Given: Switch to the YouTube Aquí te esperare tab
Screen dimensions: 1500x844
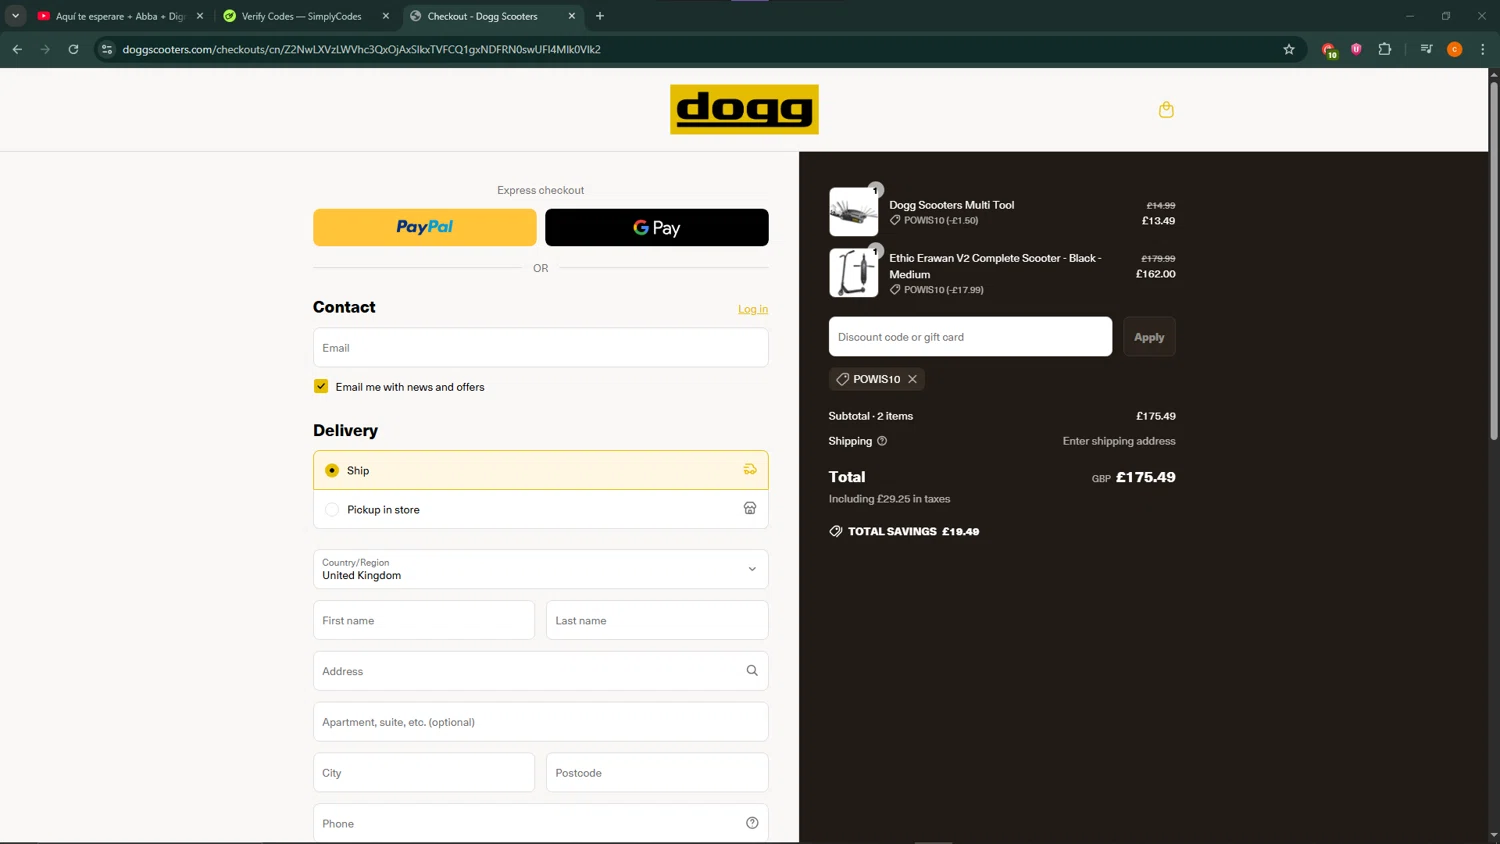Looking at the screenshot, I should (x=118, y=16).
